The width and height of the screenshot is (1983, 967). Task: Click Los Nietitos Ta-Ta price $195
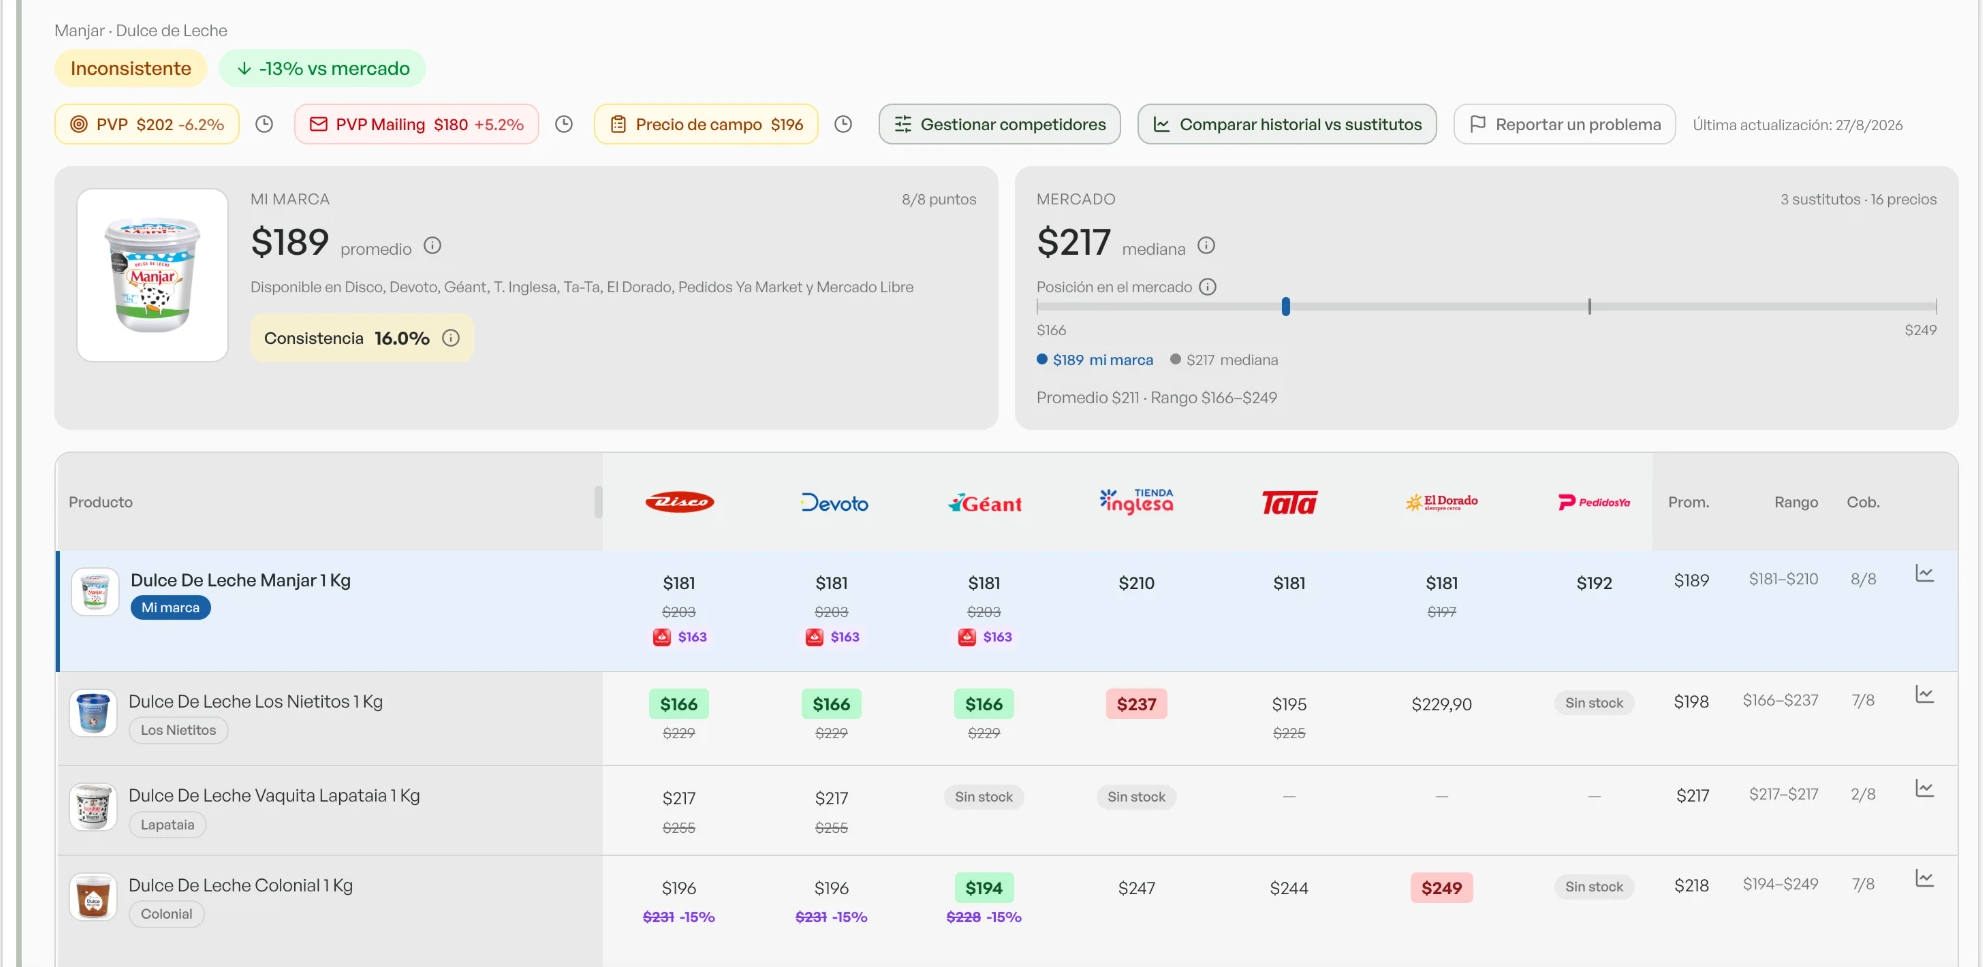pyautogui.click(x=1289, y=705)
